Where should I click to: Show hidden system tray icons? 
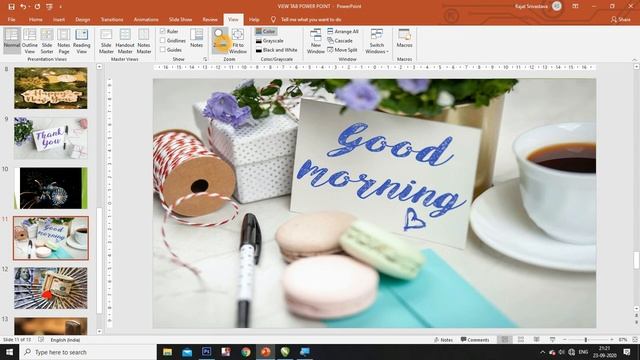point(542,352)
